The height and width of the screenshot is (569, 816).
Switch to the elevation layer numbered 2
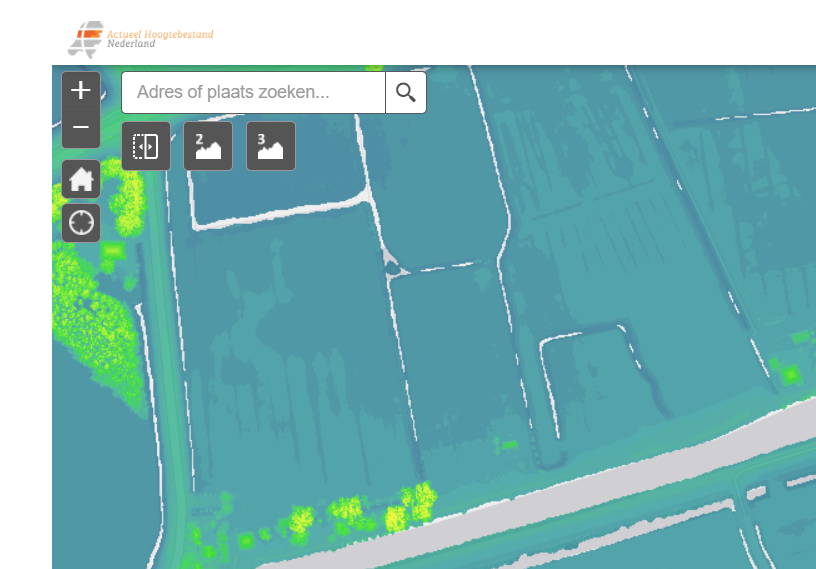(x=208, y=147)
